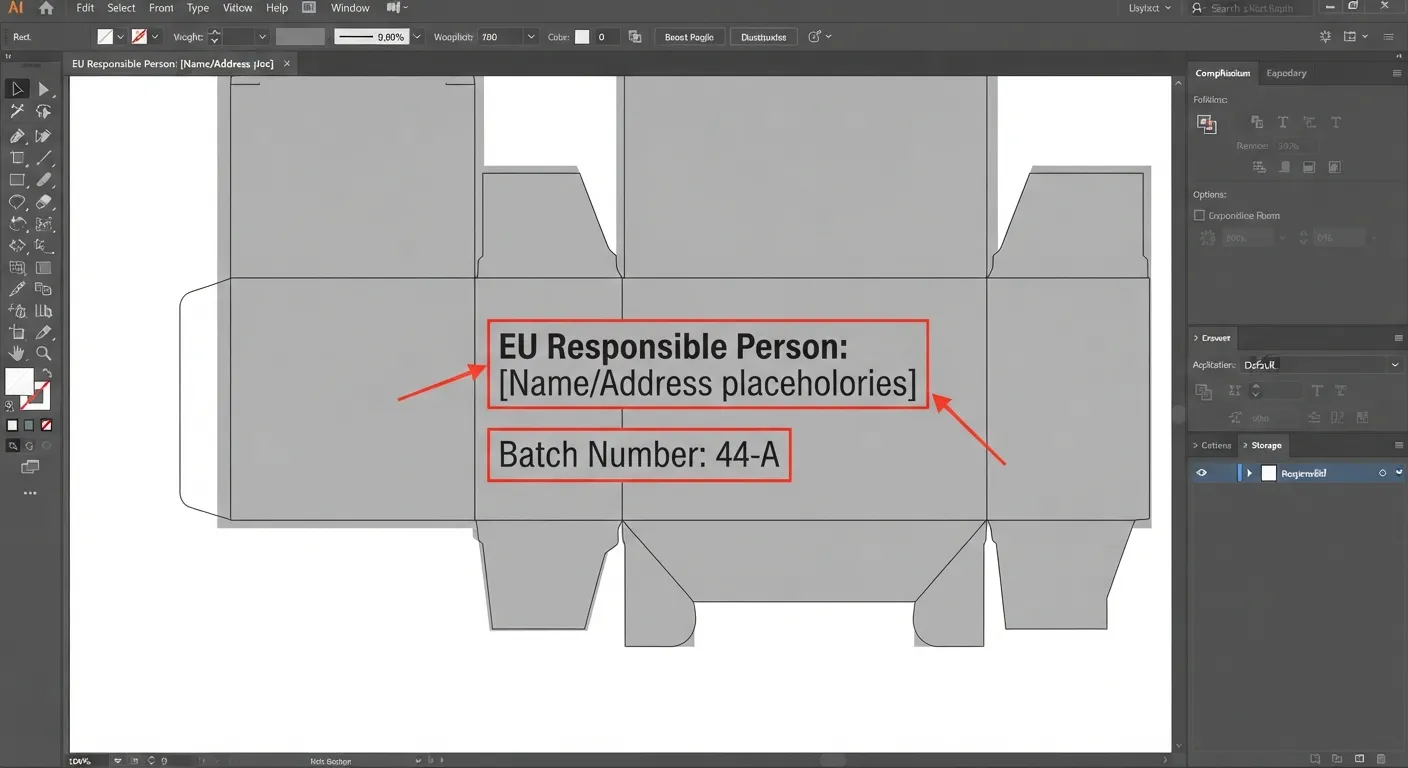1408x768 pixels.
Task: Select the Selection arrow tool
Action: pos(17,90)
